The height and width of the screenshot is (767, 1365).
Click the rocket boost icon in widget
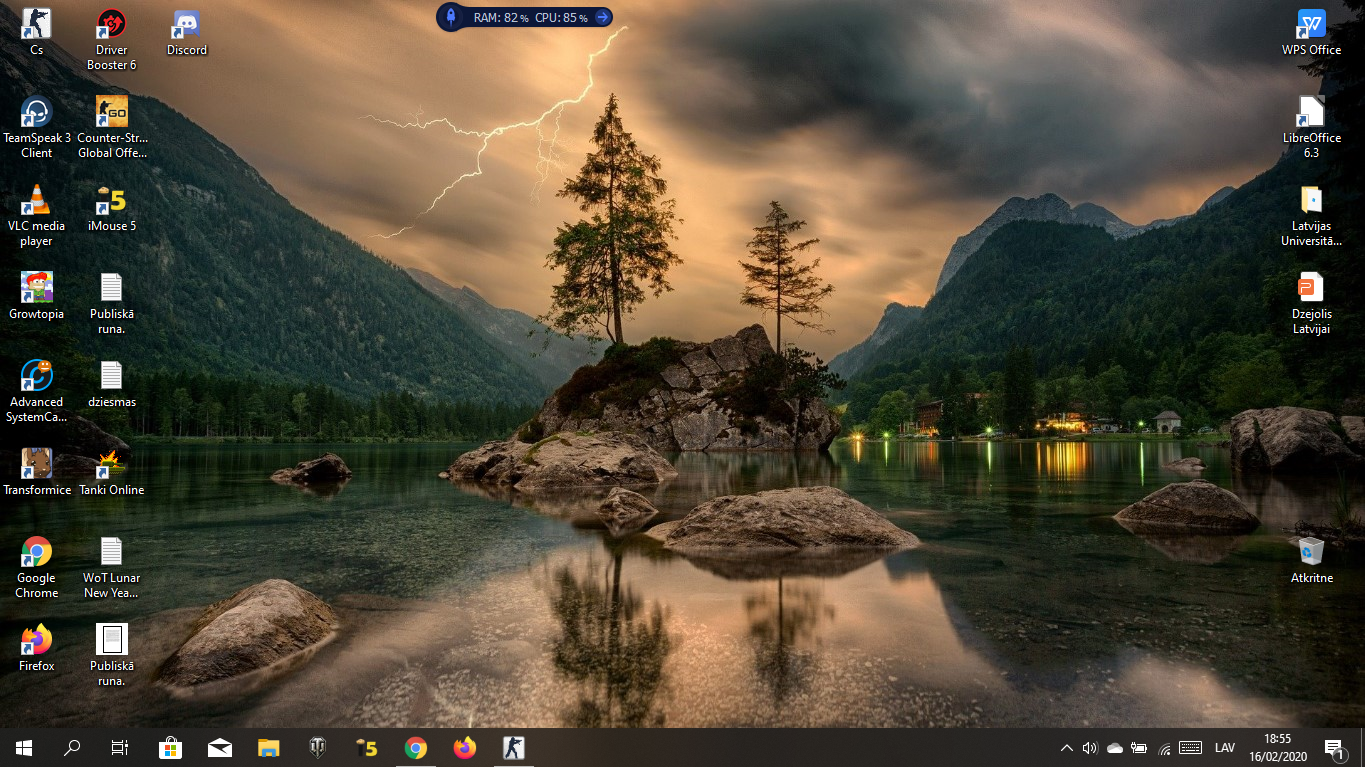[x=450, y=17]
